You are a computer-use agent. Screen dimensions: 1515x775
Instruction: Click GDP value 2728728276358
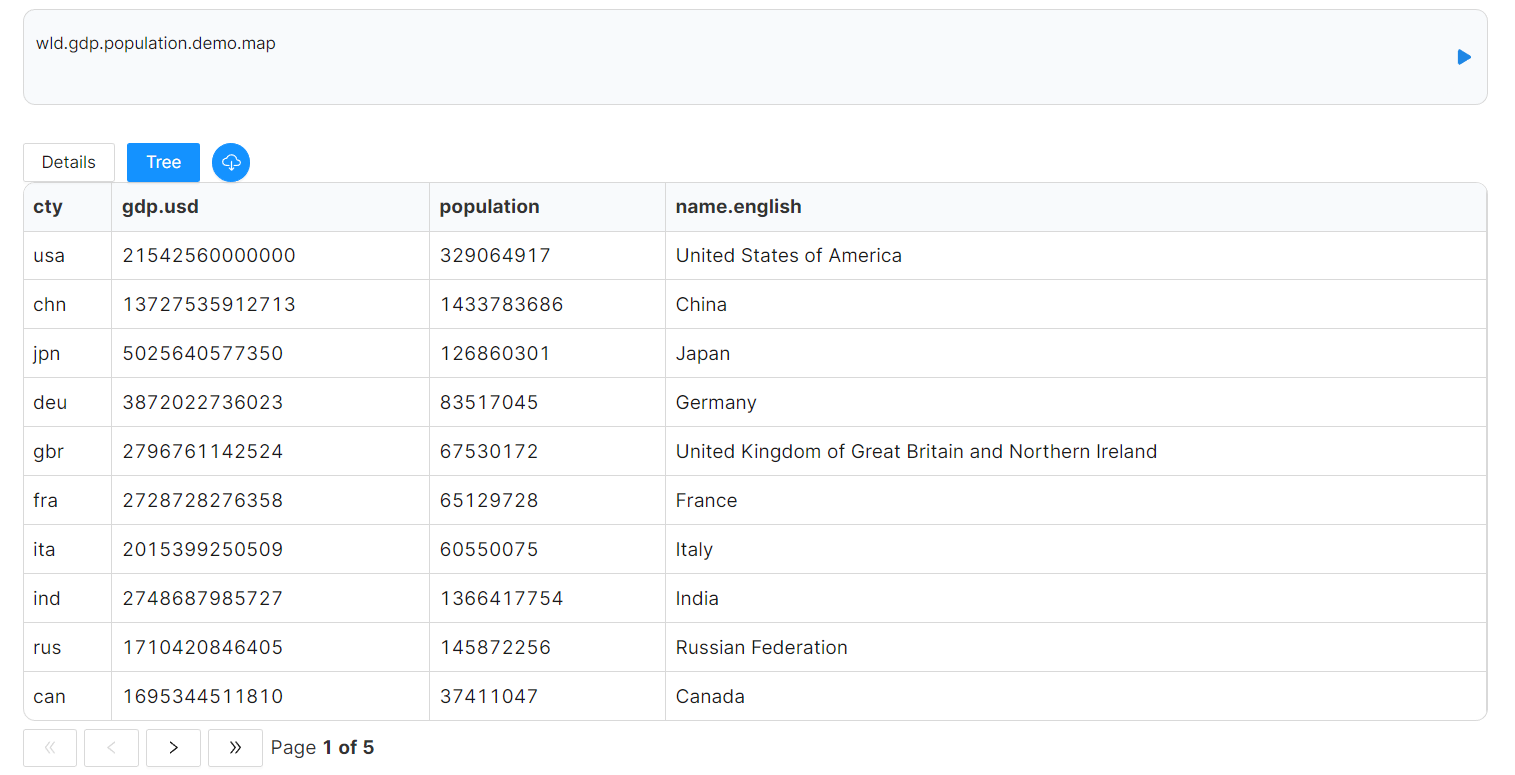click(x=203, y=501)
